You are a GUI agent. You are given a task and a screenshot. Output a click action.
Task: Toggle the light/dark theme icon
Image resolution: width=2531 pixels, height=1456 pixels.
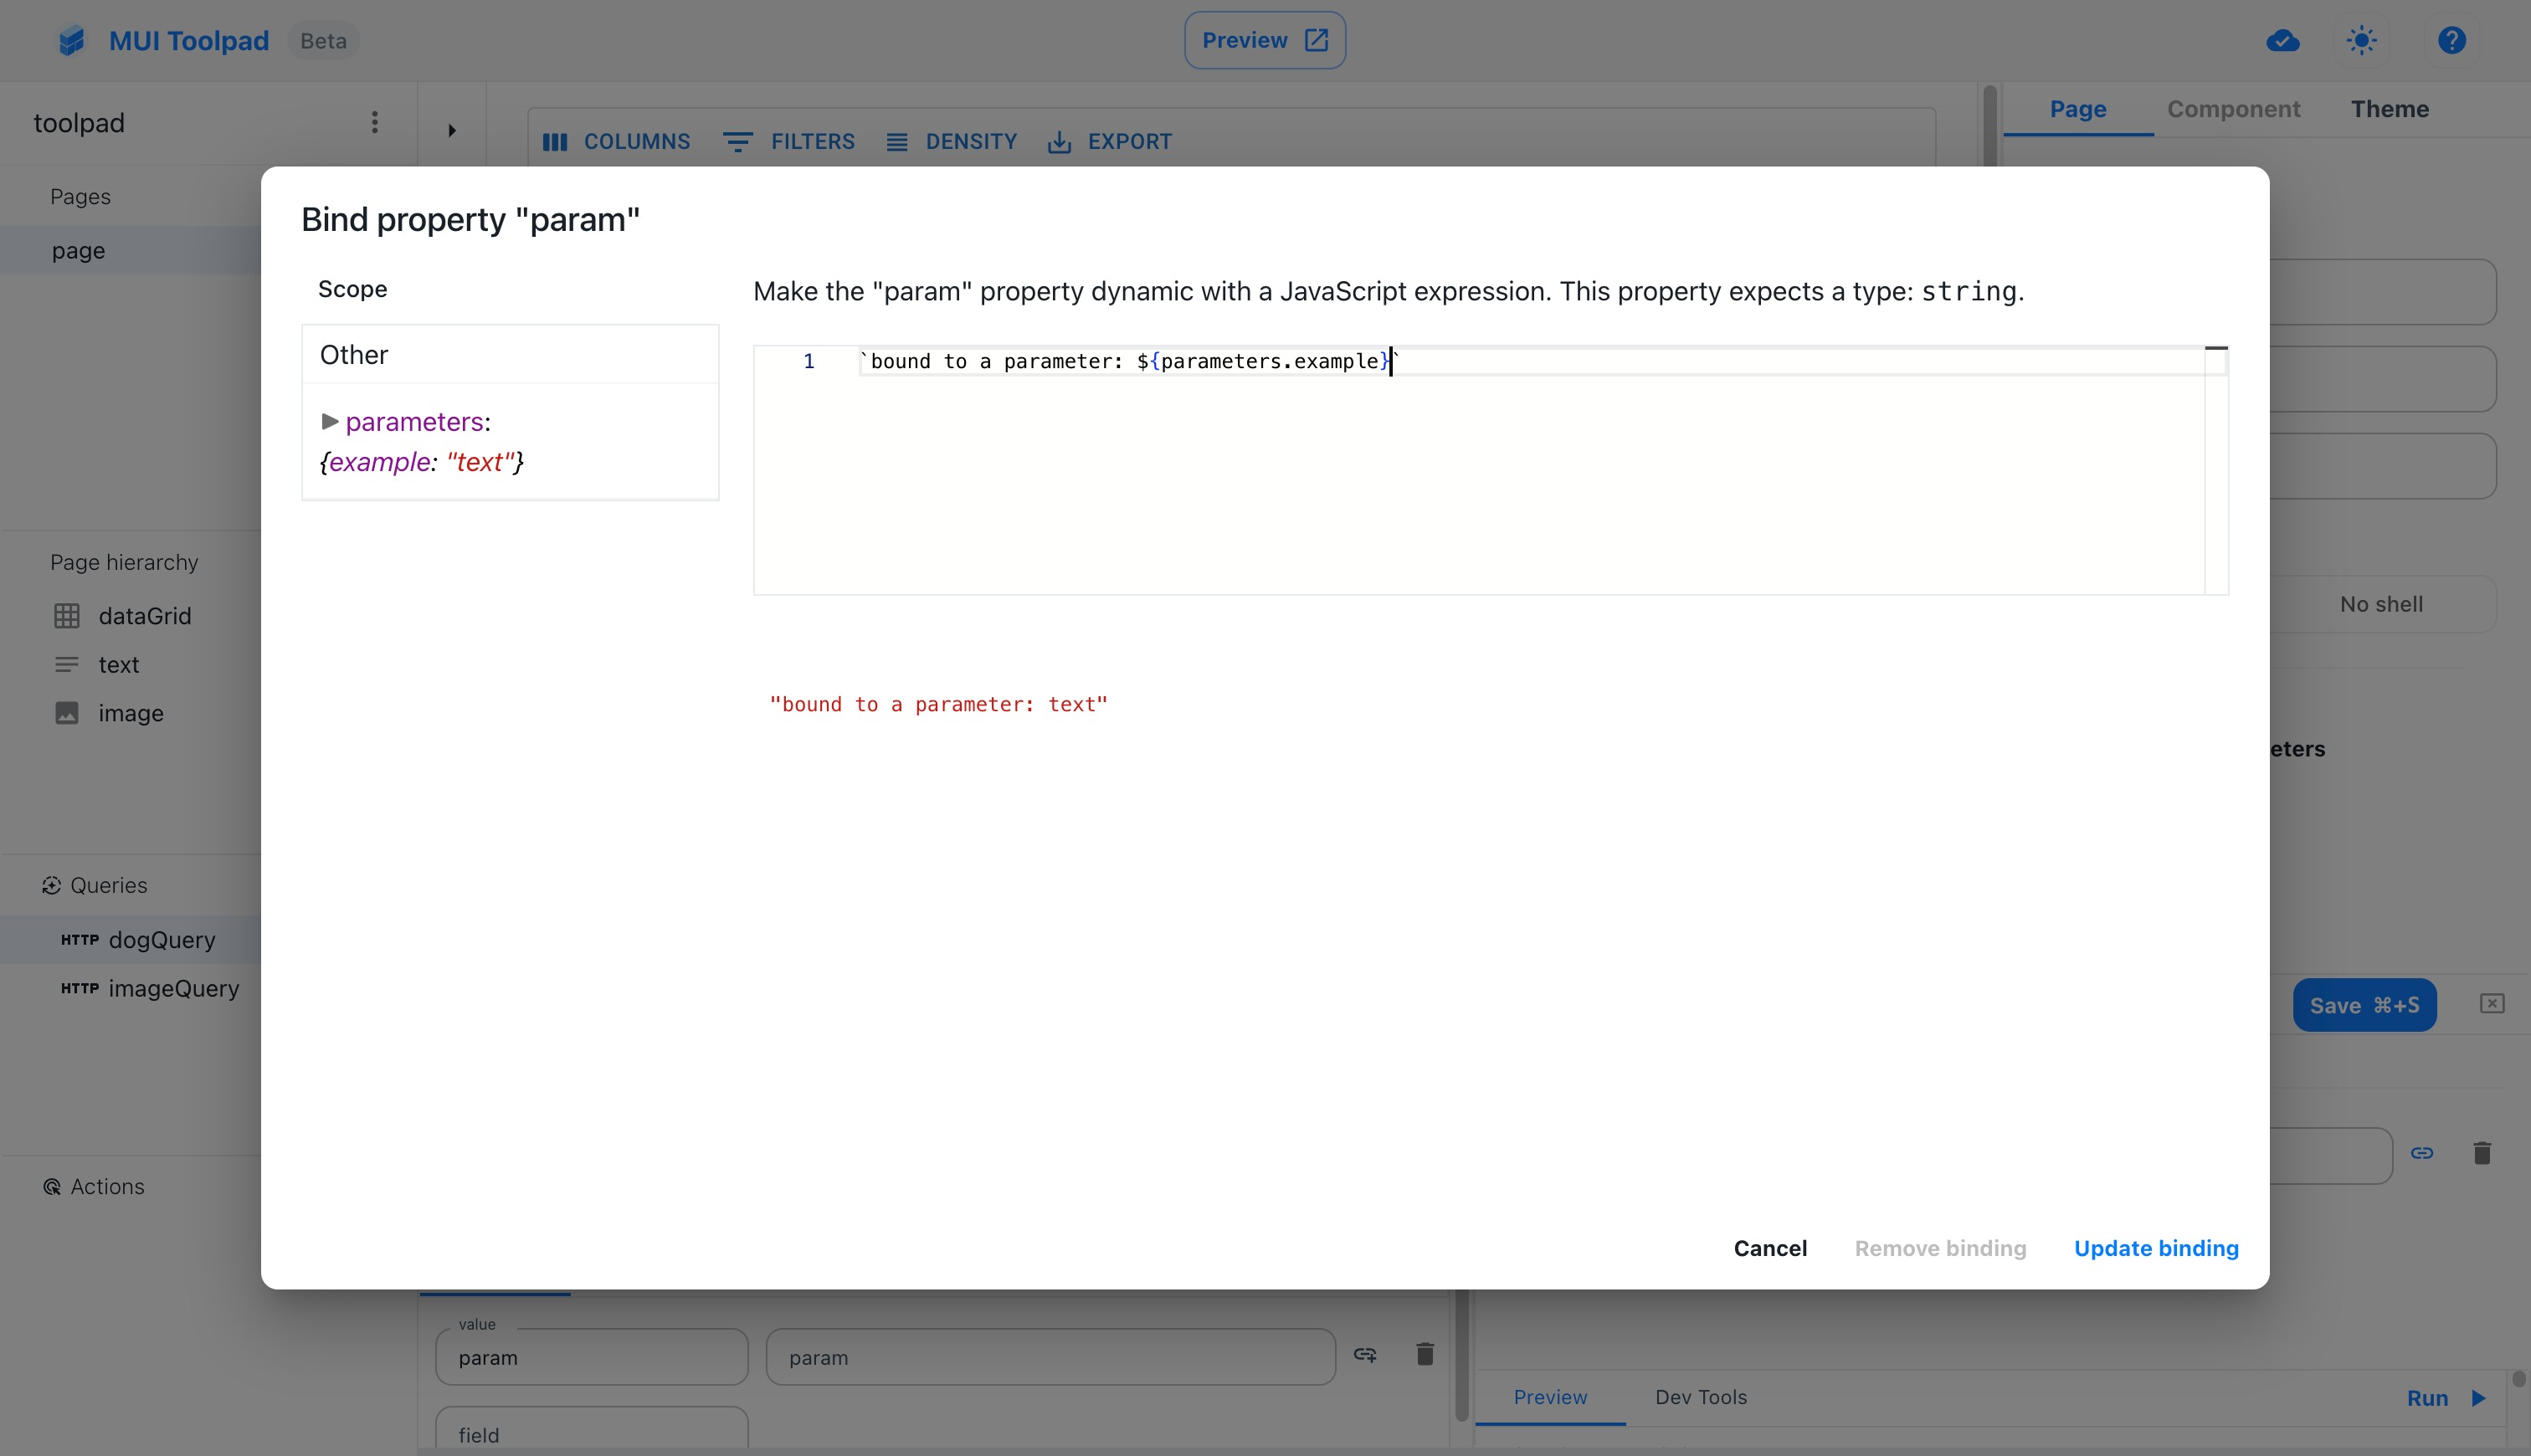coord(2363,40)
